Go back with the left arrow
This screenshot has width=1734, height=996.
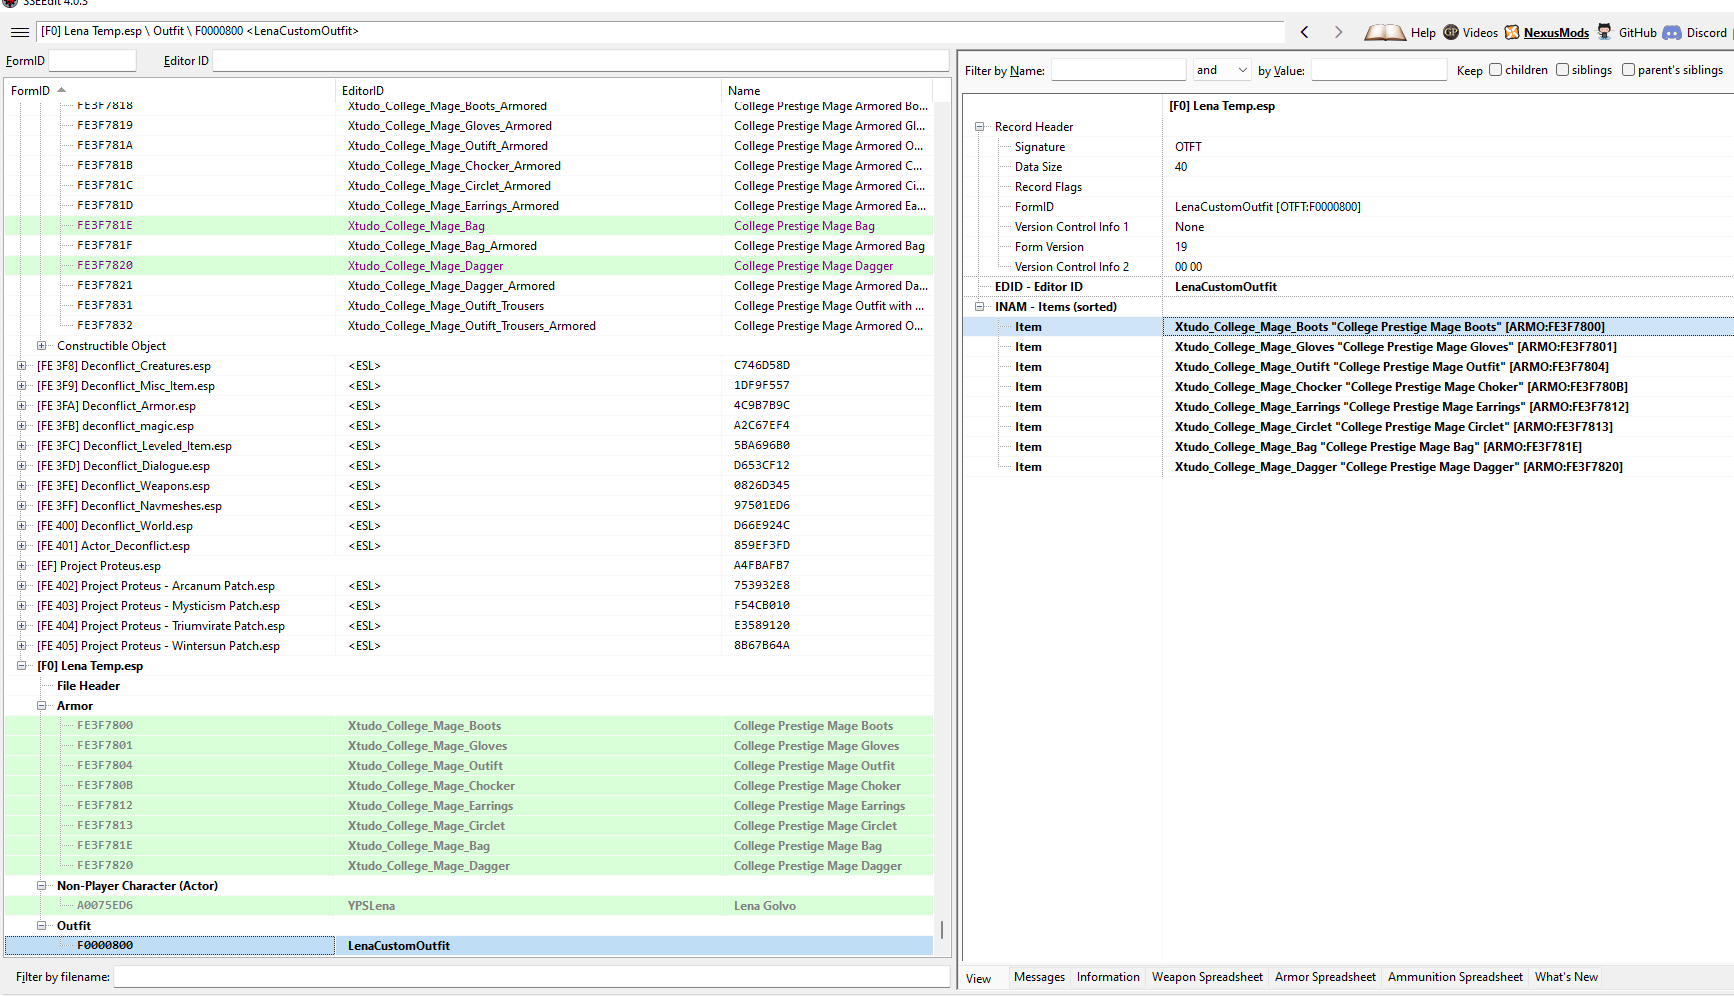click(1305, 32)
